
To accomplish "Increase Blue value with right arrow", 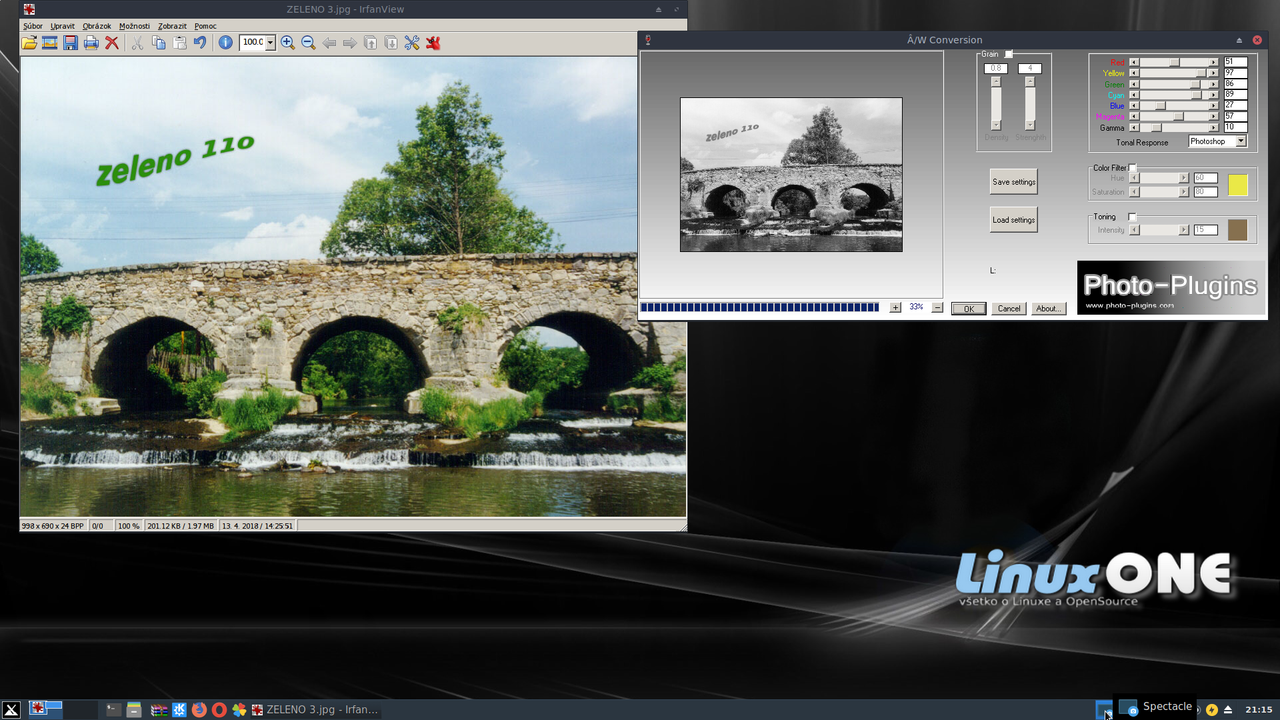I will (1214, 106).
